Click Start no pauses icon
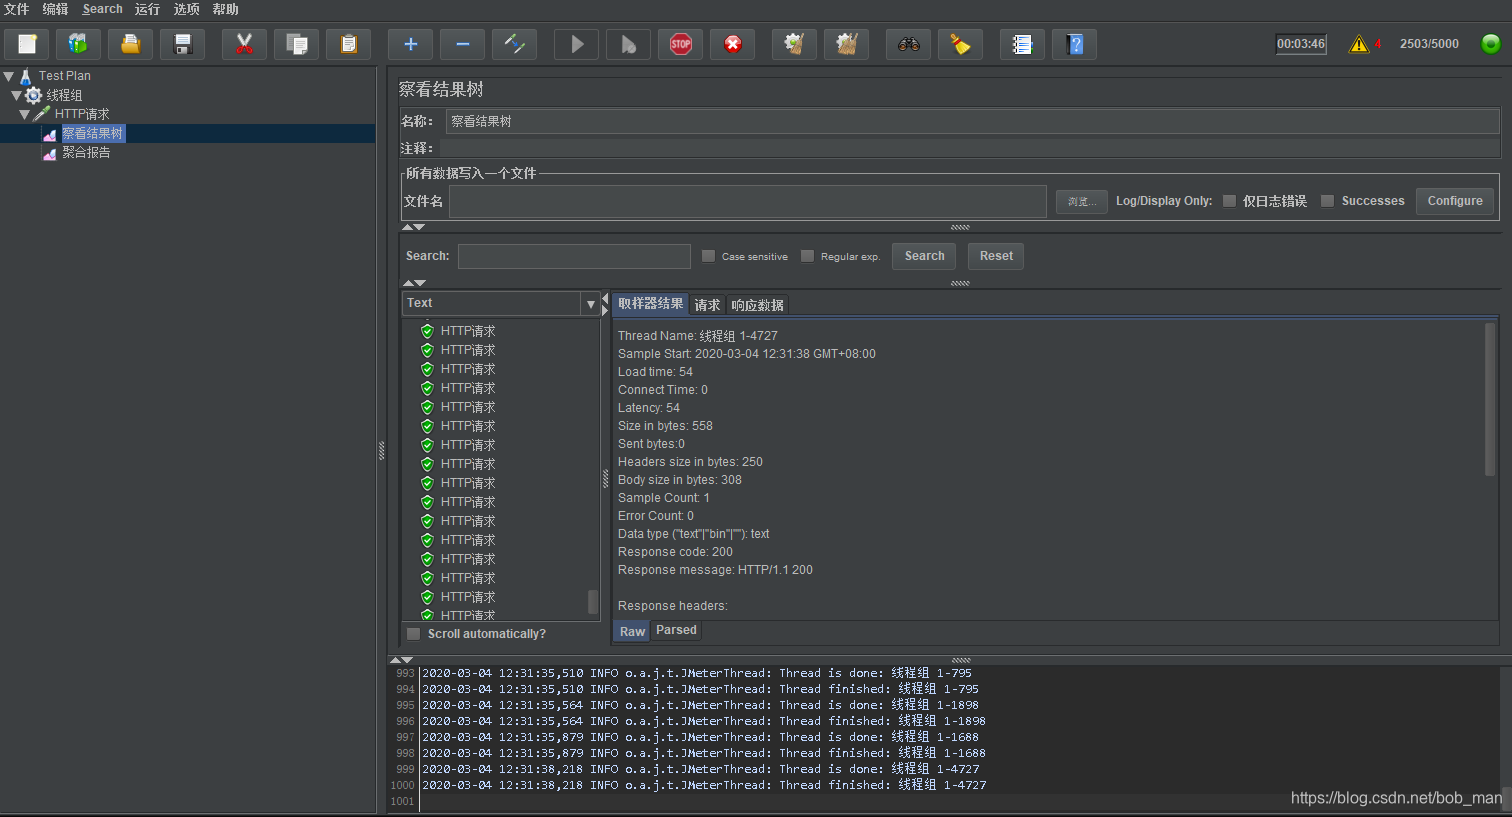Screen dimensions: 1512x817 pos(629,44)
